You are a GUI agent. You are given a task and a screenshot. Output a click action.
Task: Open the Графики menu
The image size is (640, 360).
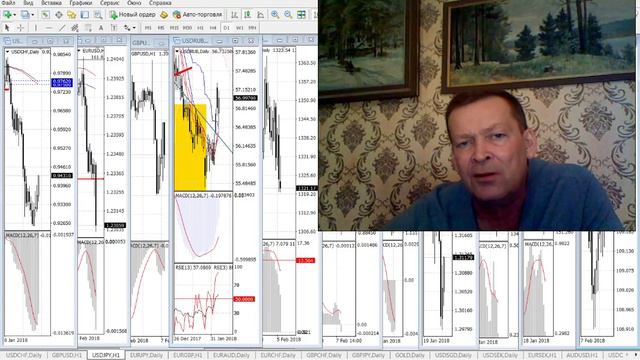click(x=80, y=3)
